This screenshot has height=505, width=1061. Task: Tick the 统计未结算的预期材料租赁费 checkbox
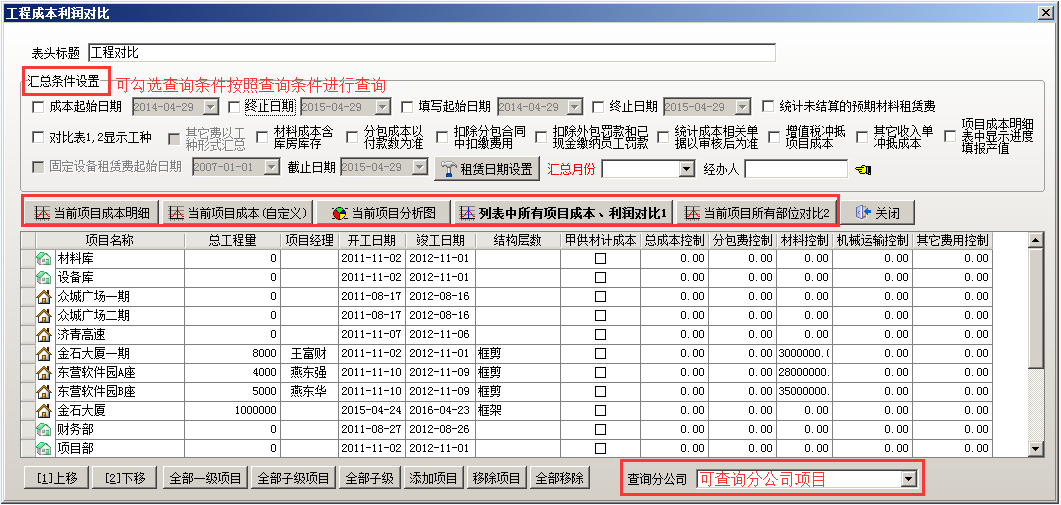(x=768, y=107)
